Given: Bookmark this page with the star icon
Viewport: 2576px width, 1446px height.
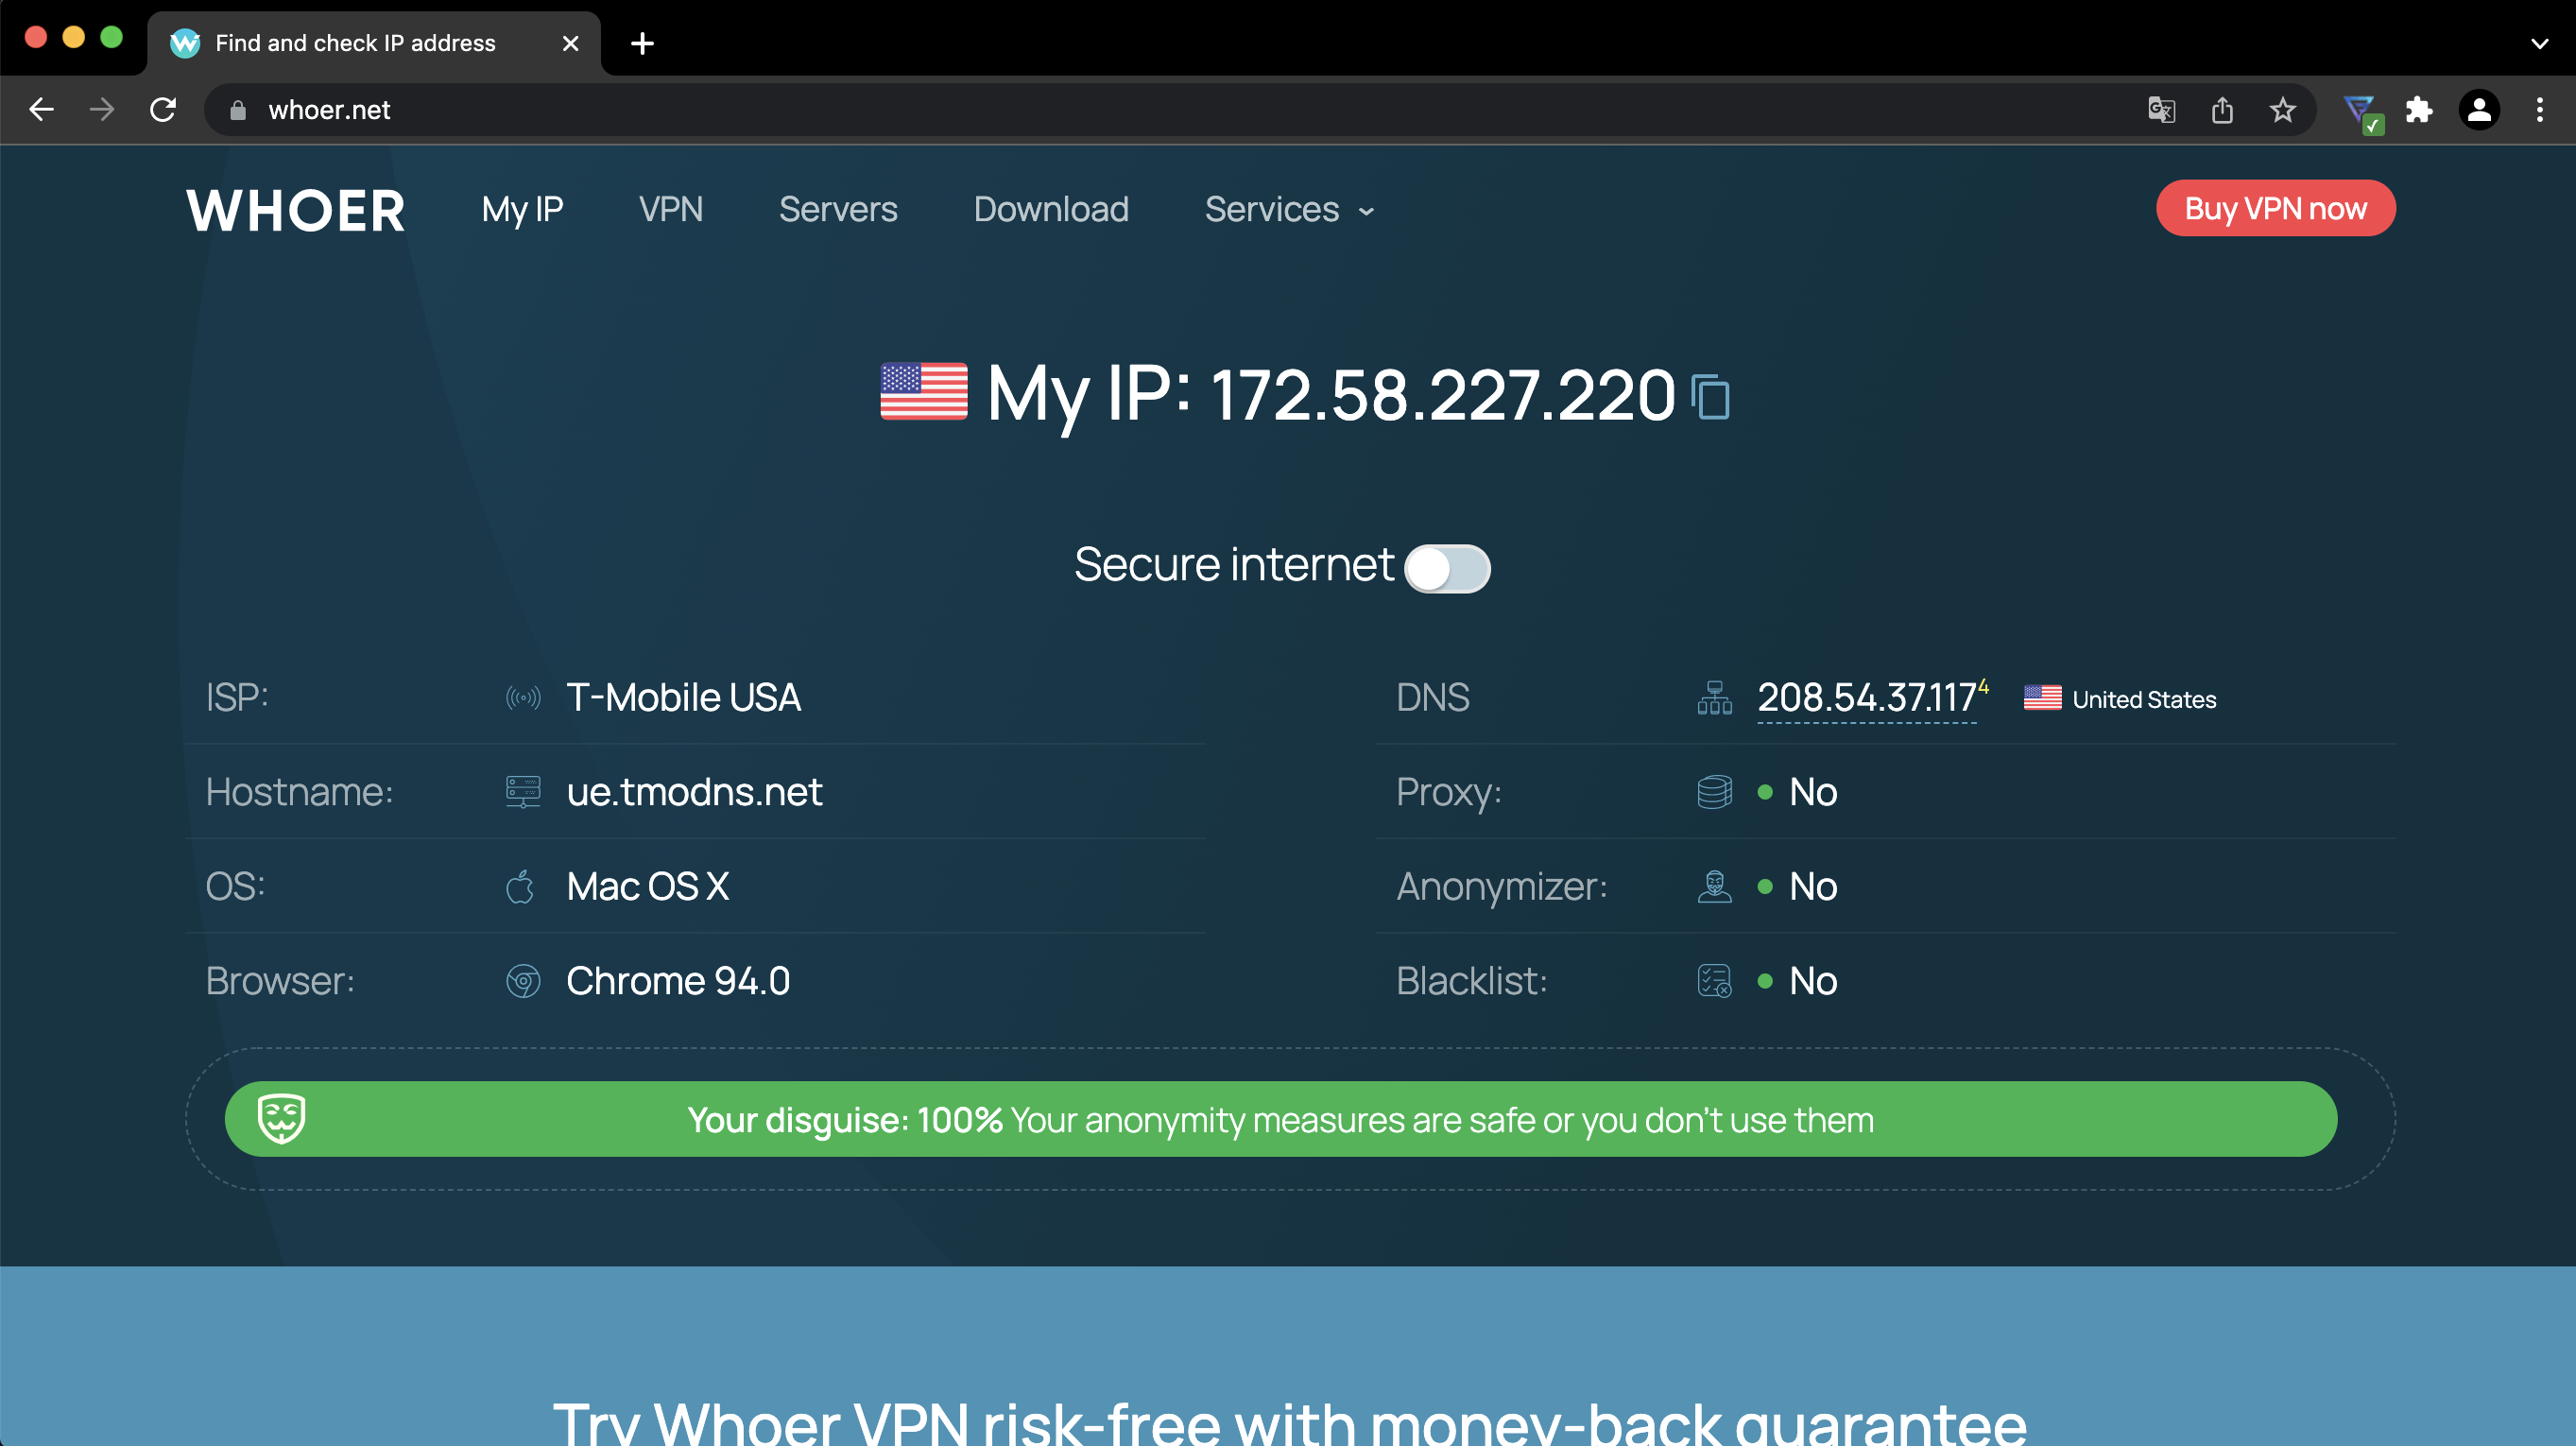Looking at the screenshot, I should 2282,110.
